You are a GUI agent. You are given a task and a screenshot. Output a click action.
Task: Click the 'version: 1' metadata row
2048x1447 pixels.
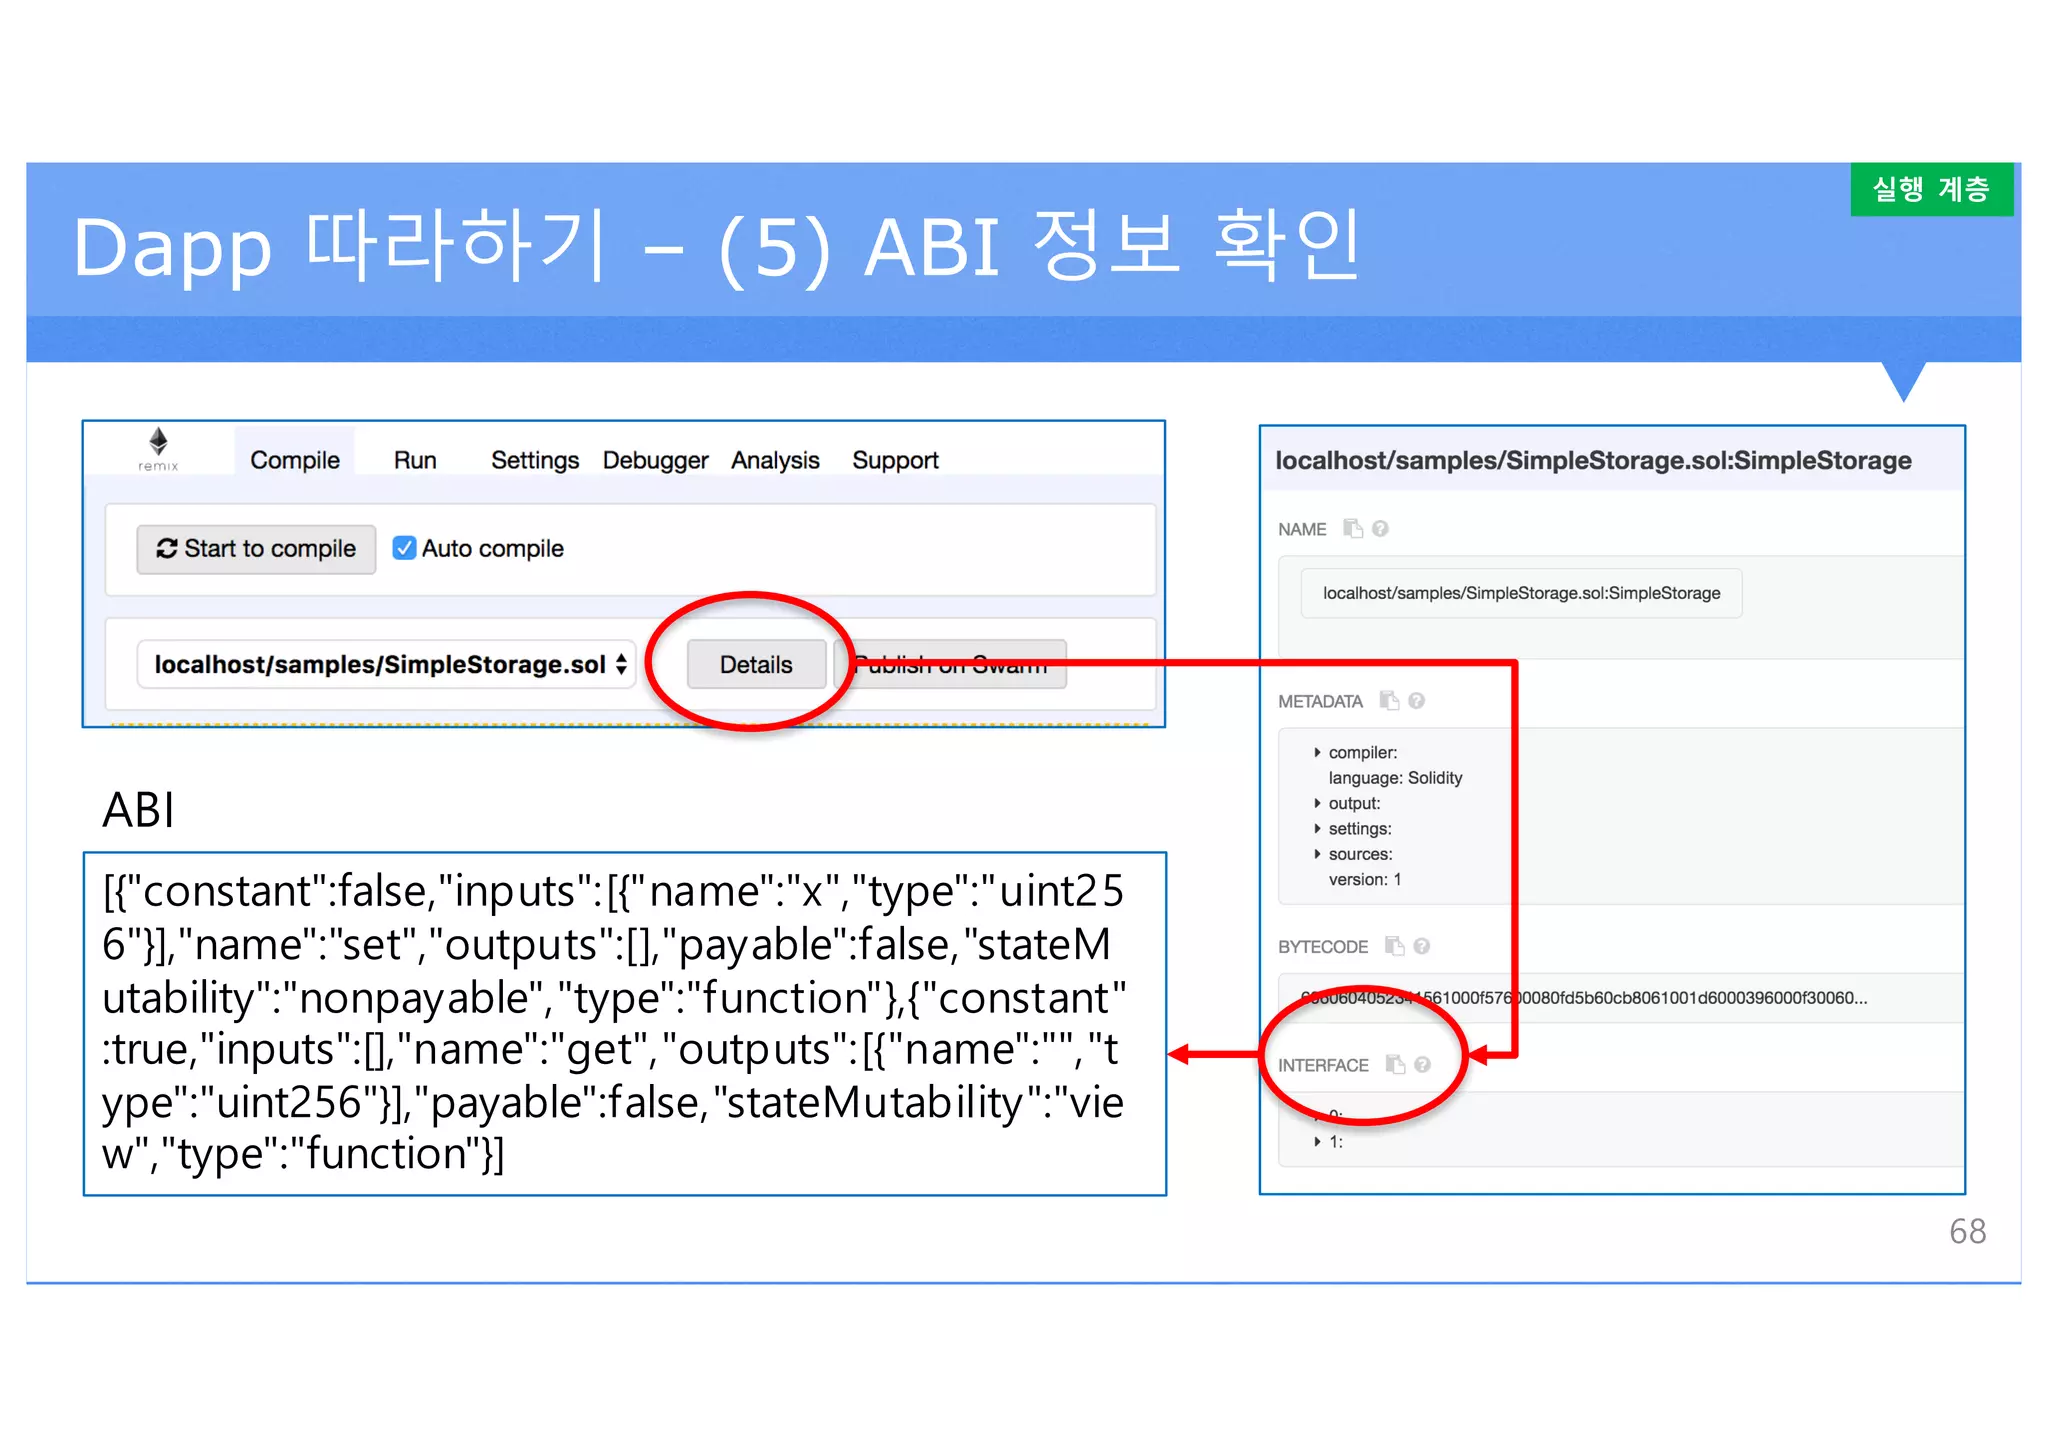[1364, 879]
